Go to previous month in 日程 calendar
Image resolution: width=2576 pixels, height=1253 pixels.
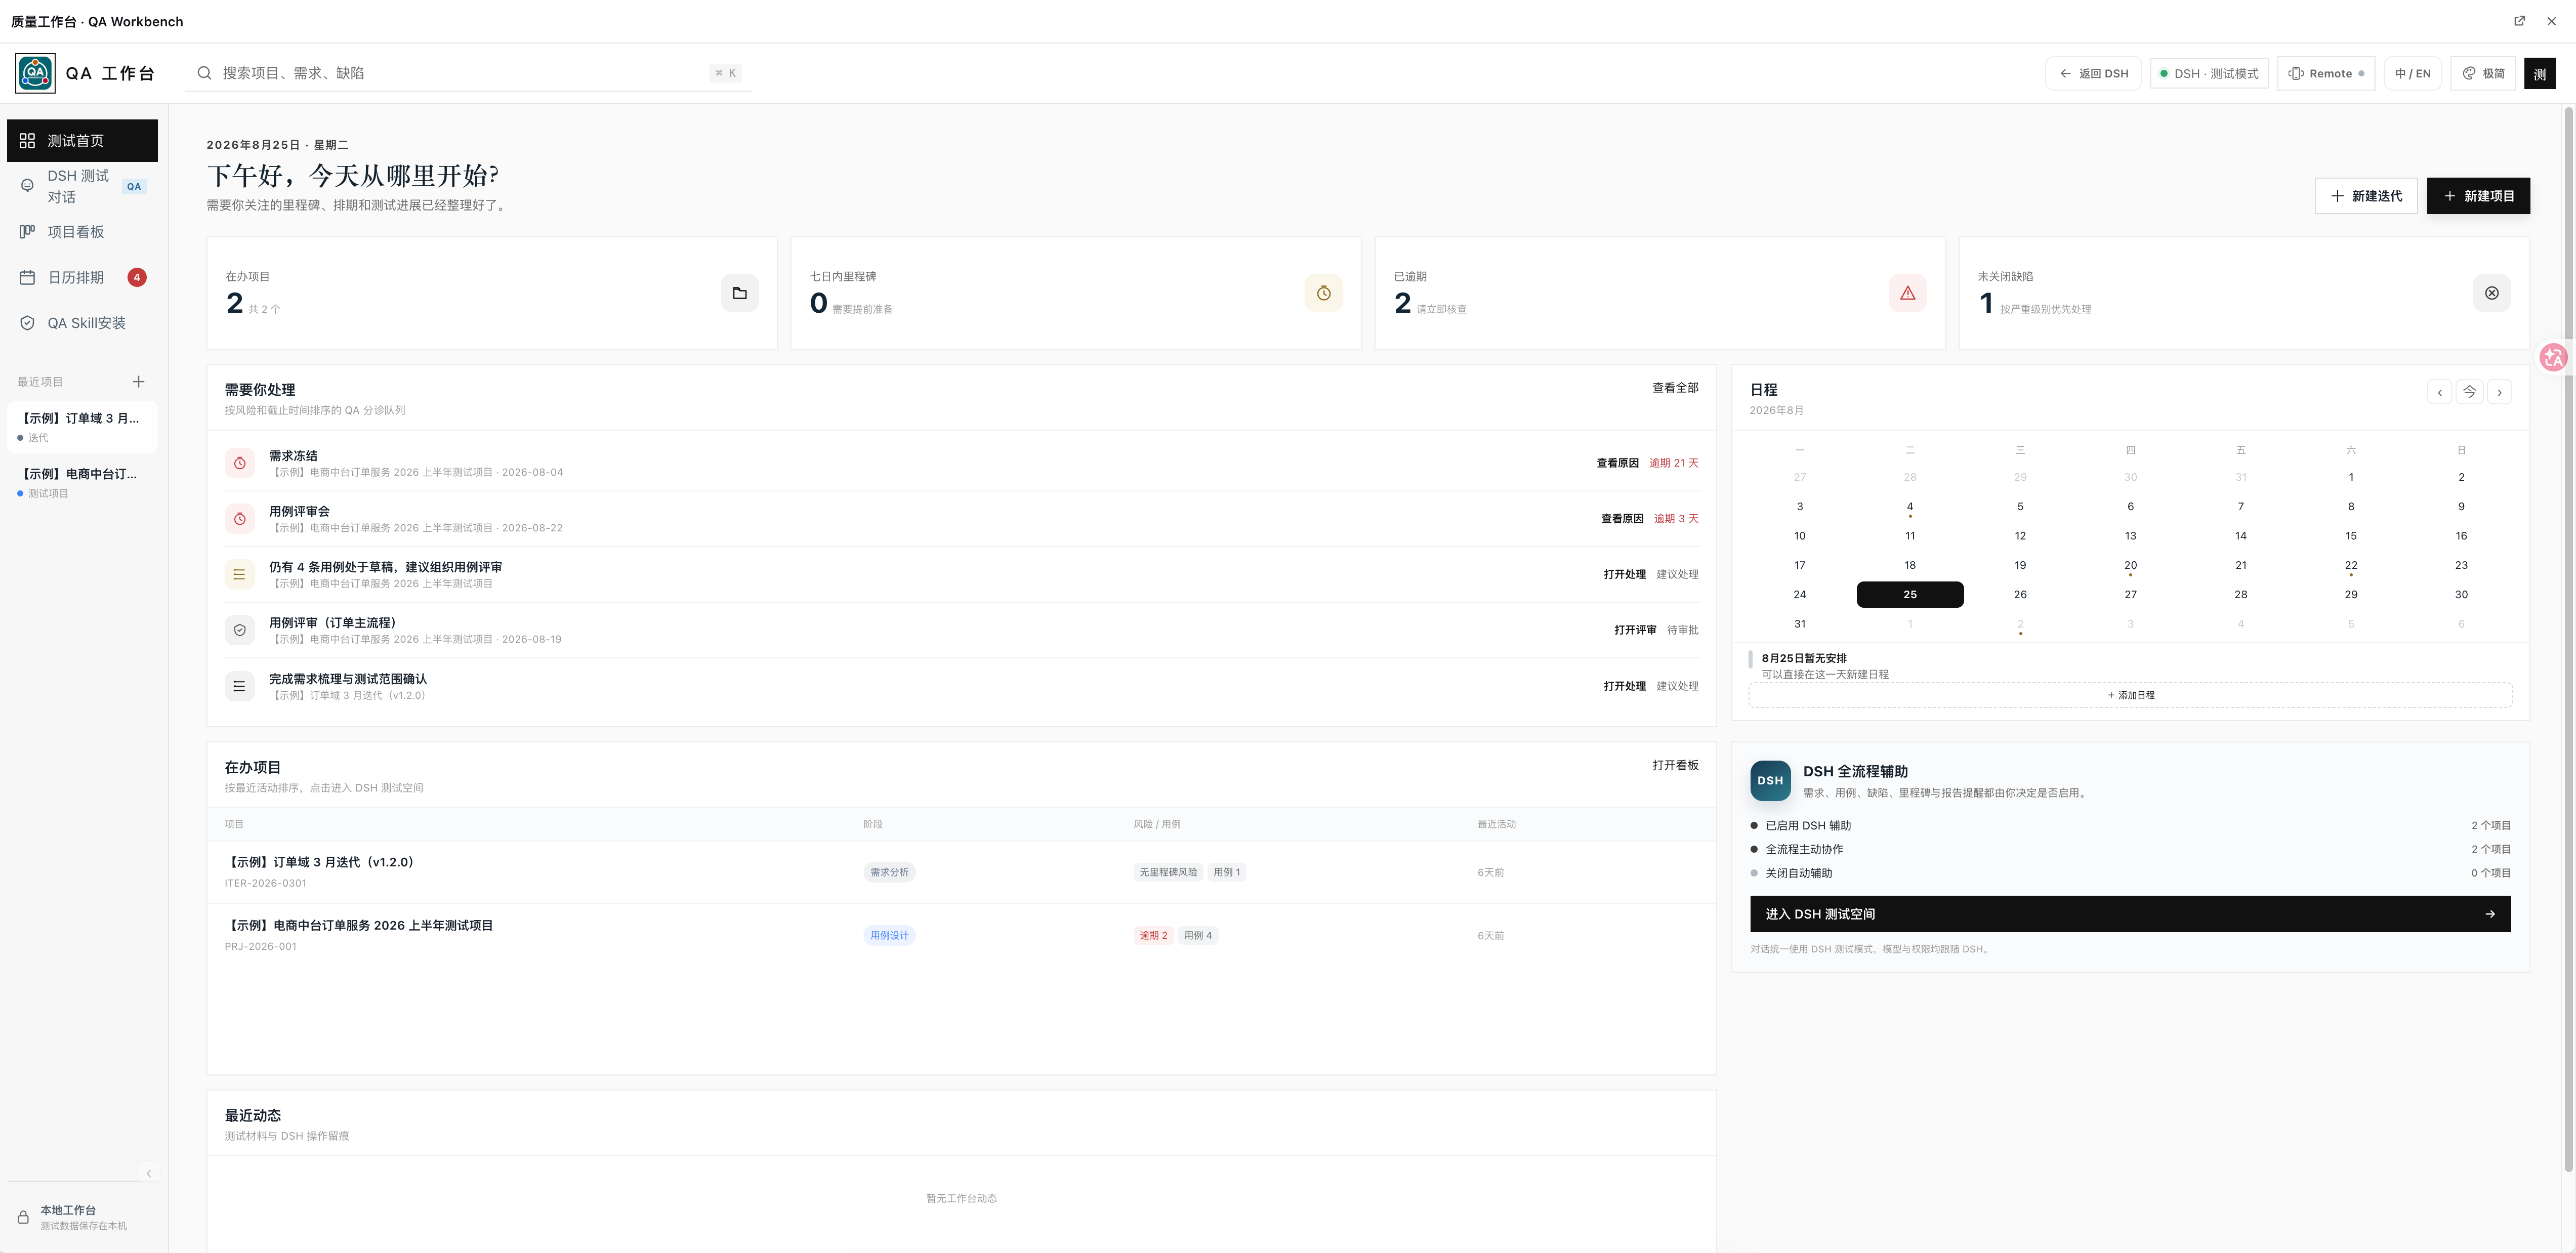(2440, 392)
